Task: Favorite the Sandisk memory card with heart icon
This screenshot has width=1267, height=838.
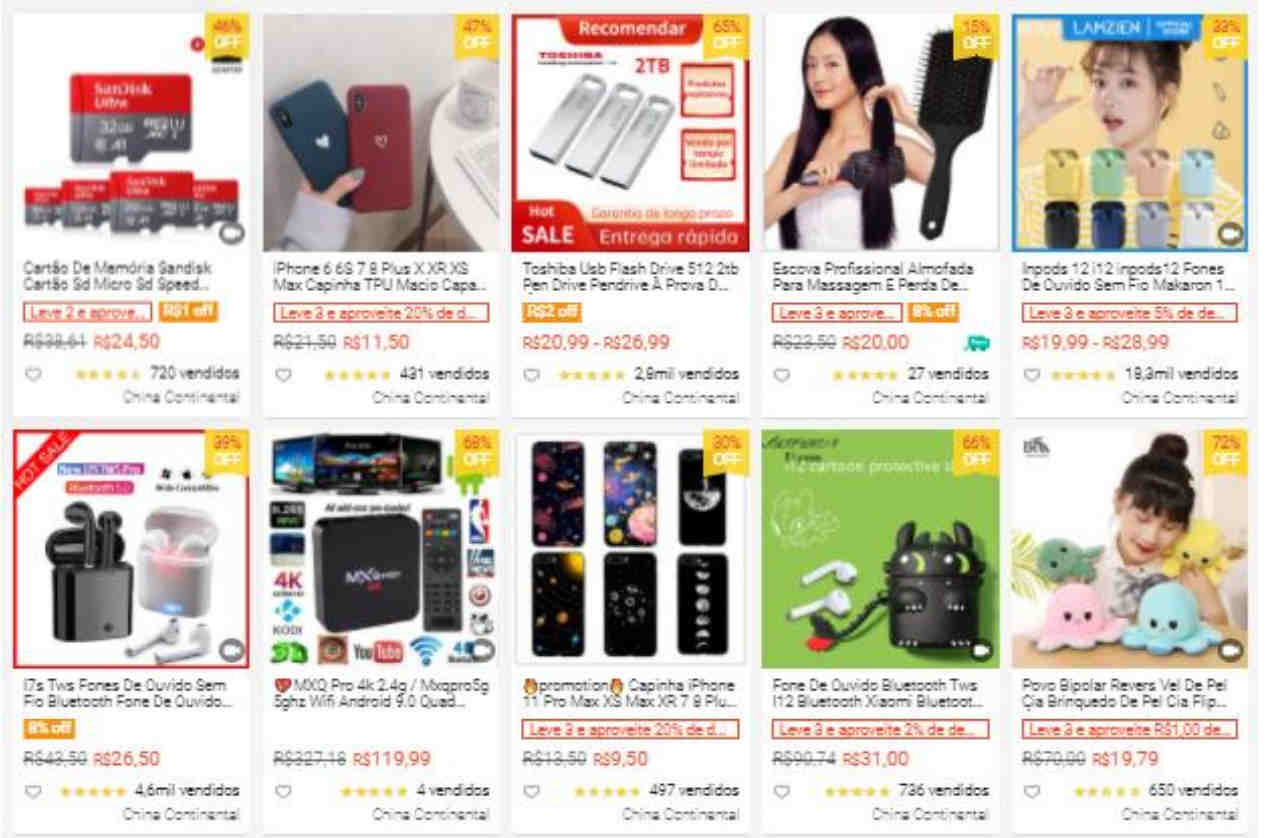Action: [33, 375]
